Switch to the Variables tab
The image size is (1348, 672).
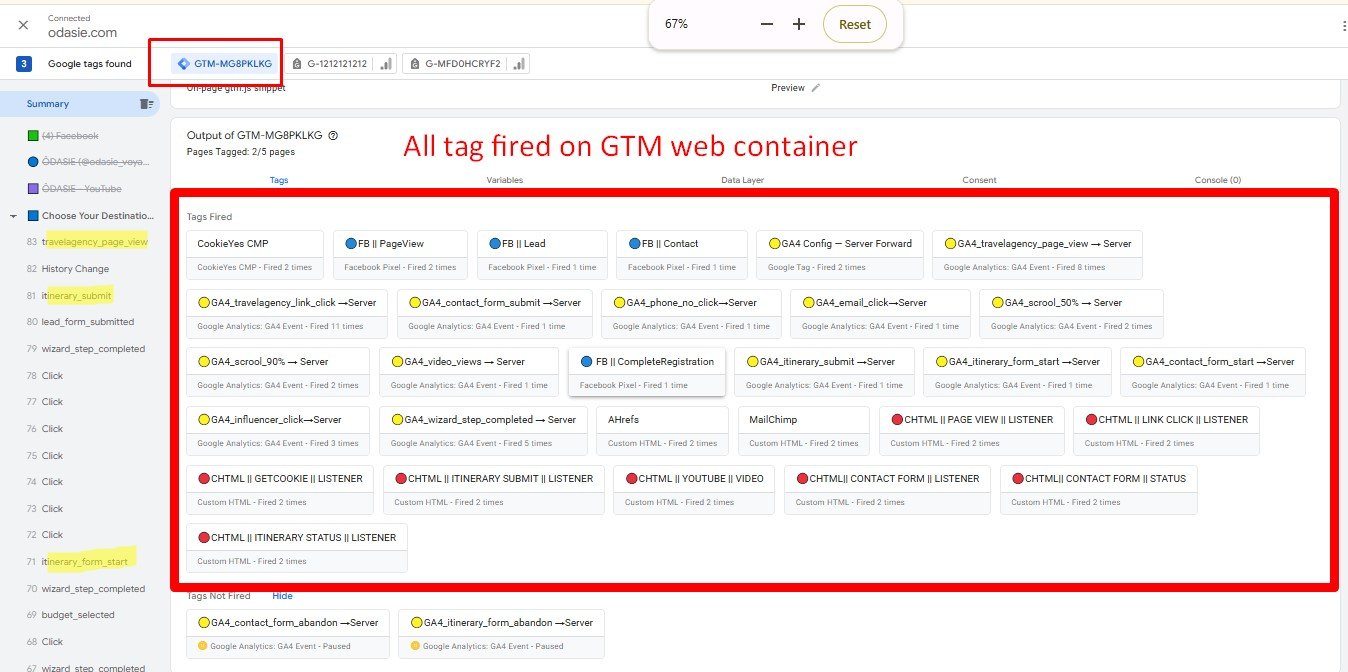click(x=504, y=180)
